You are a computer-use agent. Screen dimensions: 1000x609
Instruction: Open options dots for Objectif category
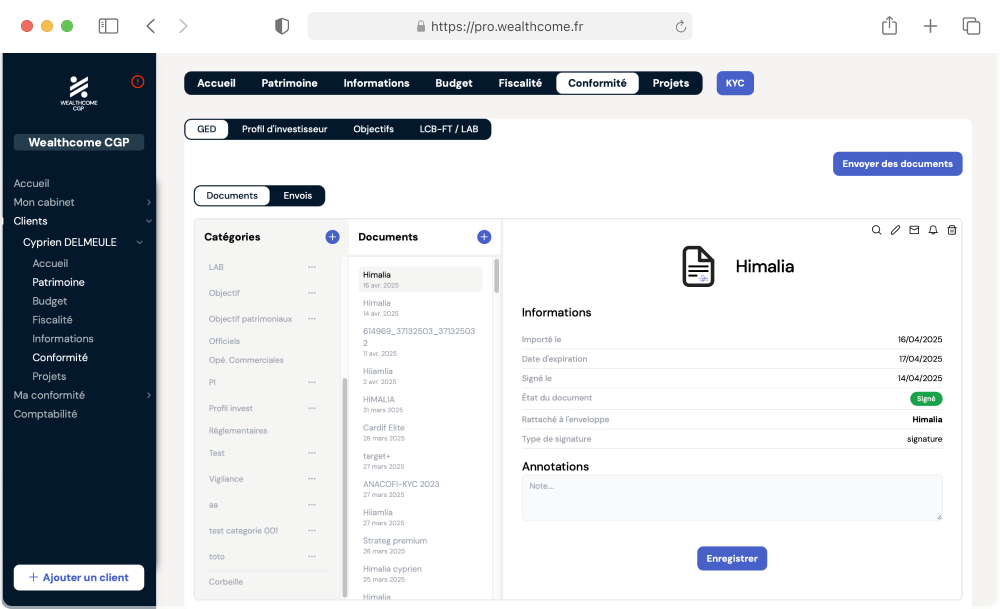tap(312, 293)
